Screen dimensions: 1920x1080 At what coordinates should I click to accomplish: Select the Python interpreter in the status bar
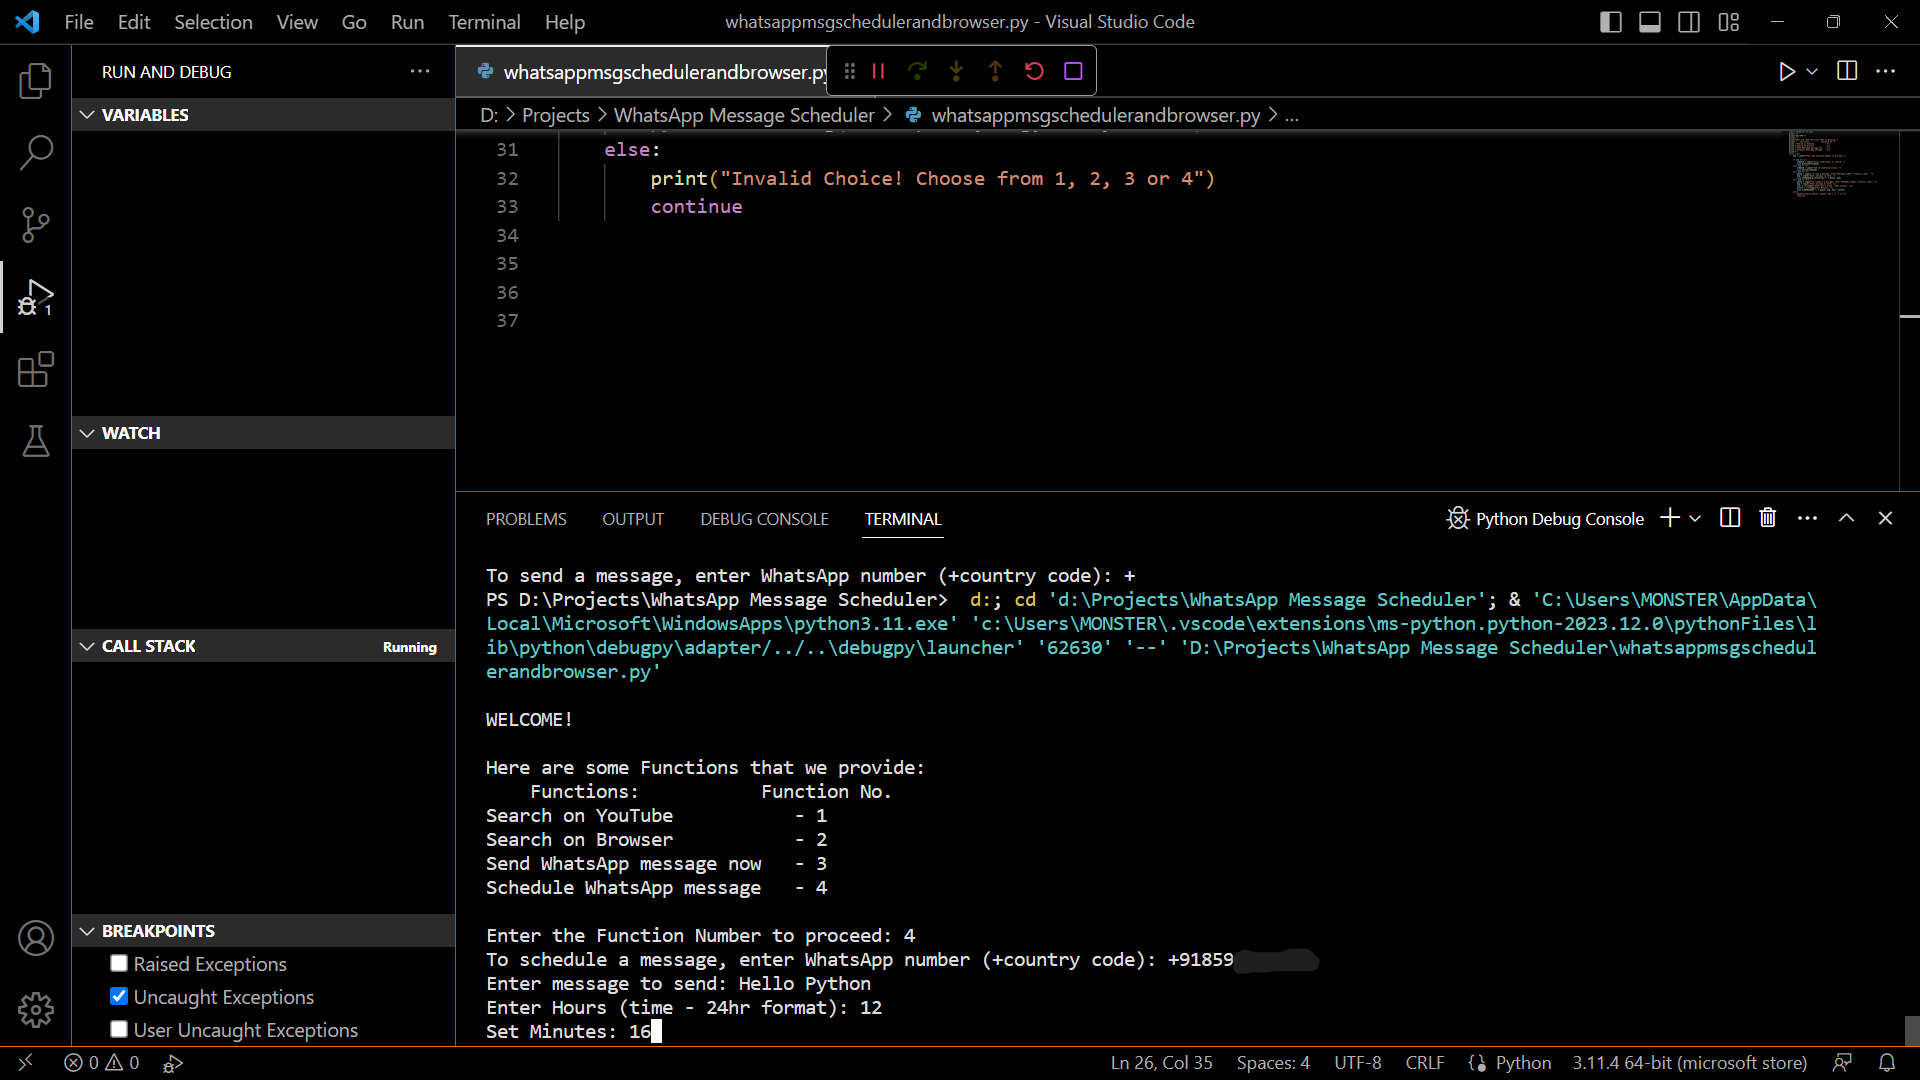[x=1690, y=1062]
